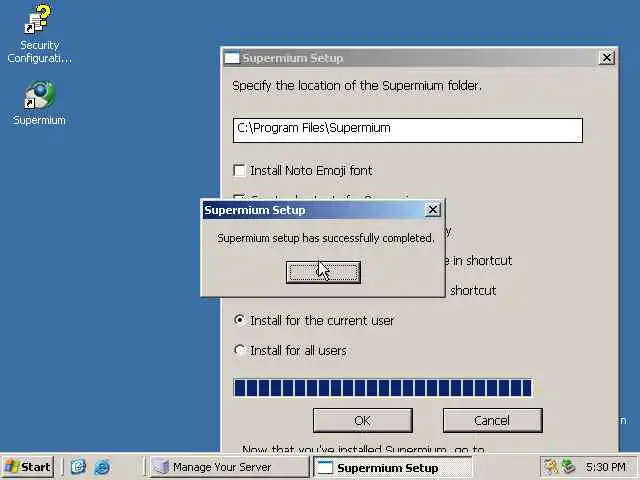
Task: Click the first quick launch desktop icon
Action: point(78,467)
